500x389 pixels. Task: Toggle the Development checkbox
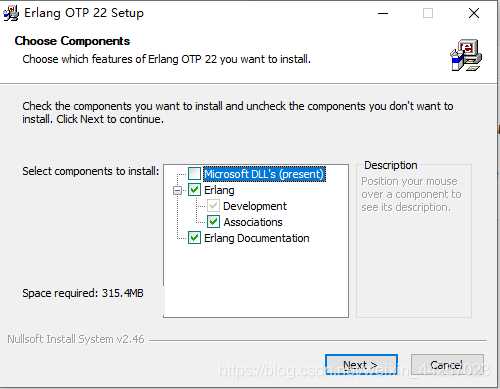[x=213, y=206]
